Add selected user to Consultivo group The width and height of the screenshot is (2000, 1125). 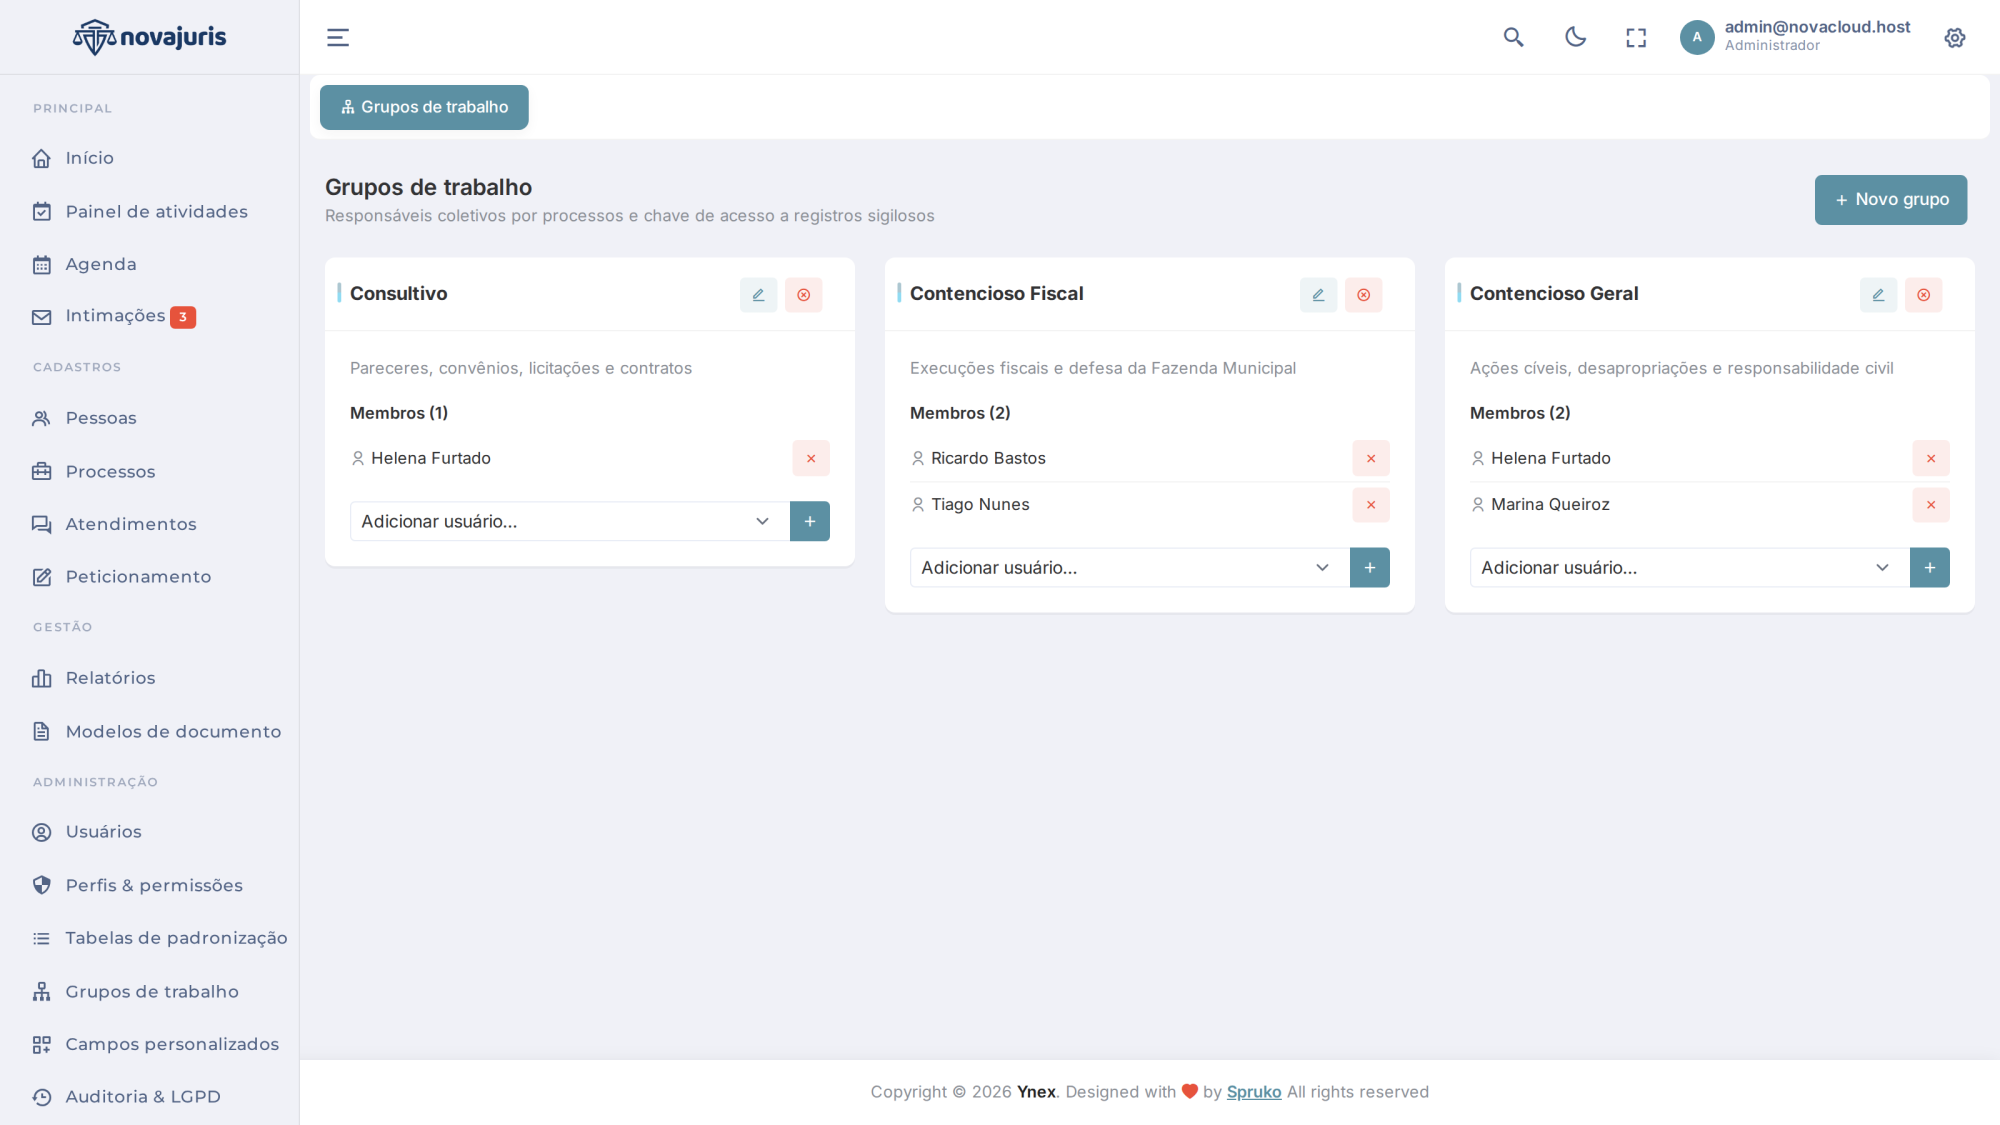810,521
